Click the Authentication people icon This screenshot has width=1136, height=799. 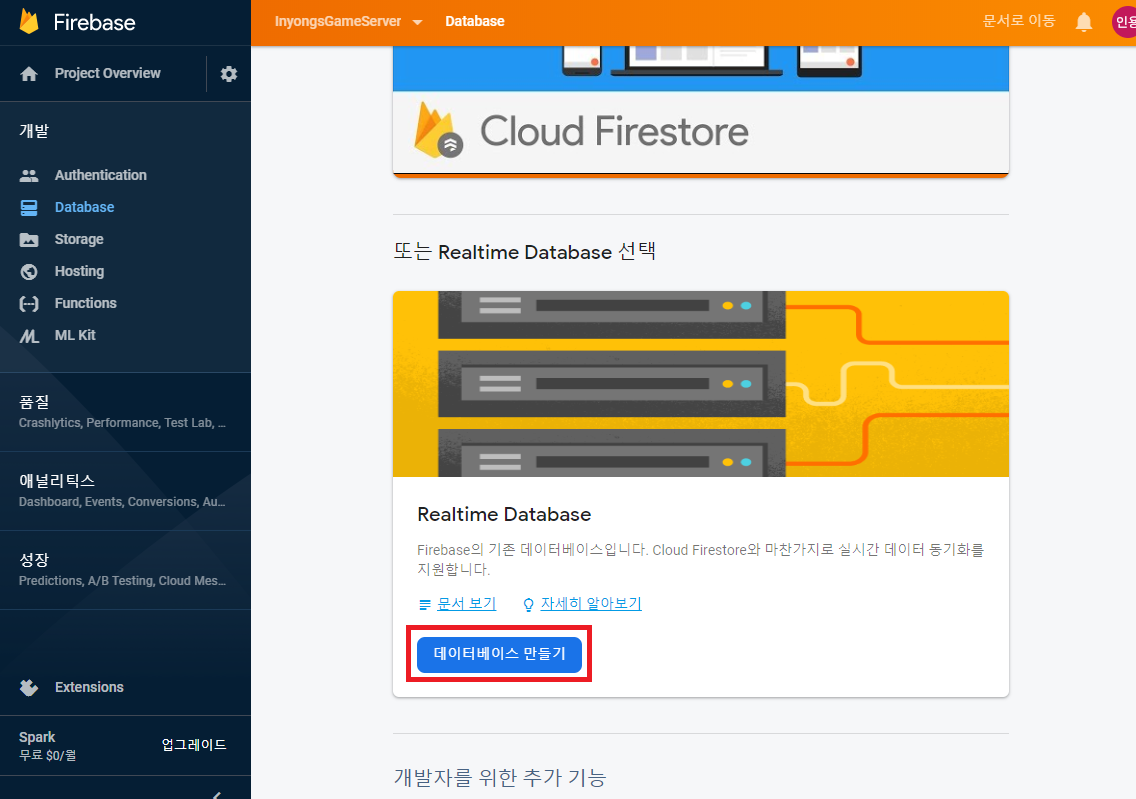pyautogui.click(x=29, y=175)
